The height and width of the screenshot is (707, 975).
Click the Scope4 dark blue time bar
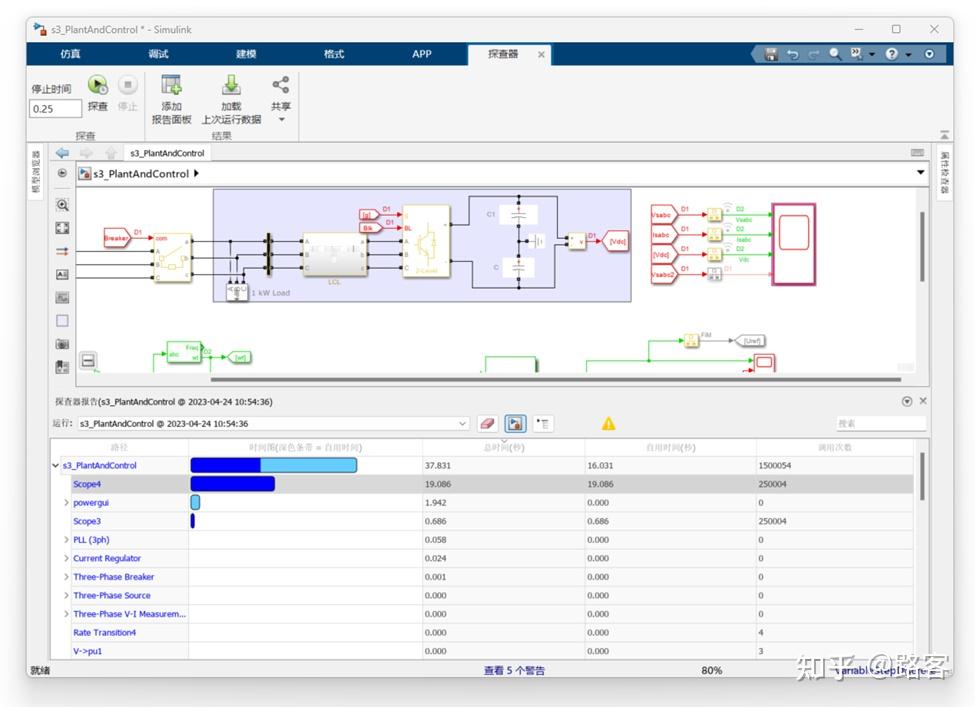[x=233, y=484]
